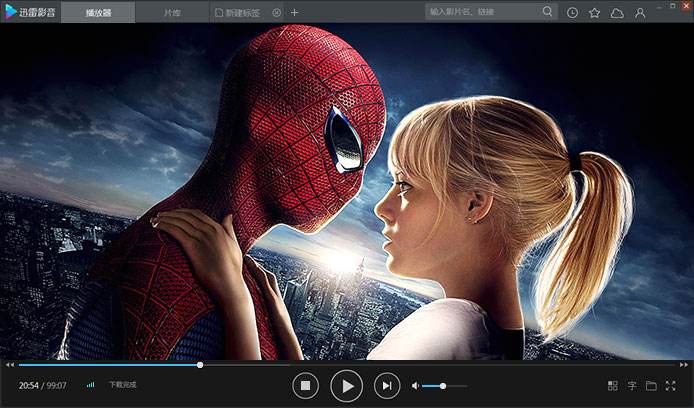Viewport: 694px width, 408px height.
Task: Open the file folder icon
Action: [x=651, y=386]
